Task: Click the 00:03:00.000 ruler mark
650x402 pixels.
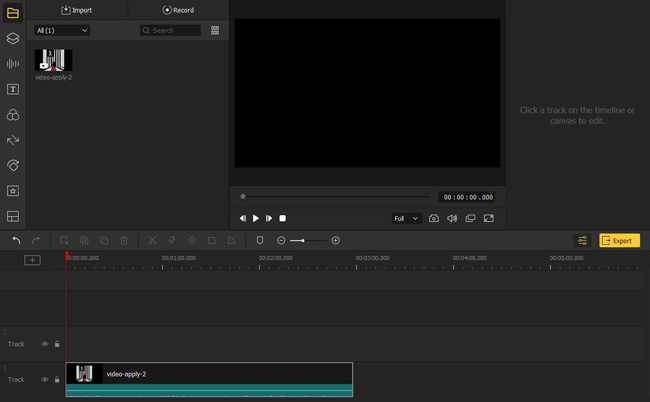Action: point(373,258)
